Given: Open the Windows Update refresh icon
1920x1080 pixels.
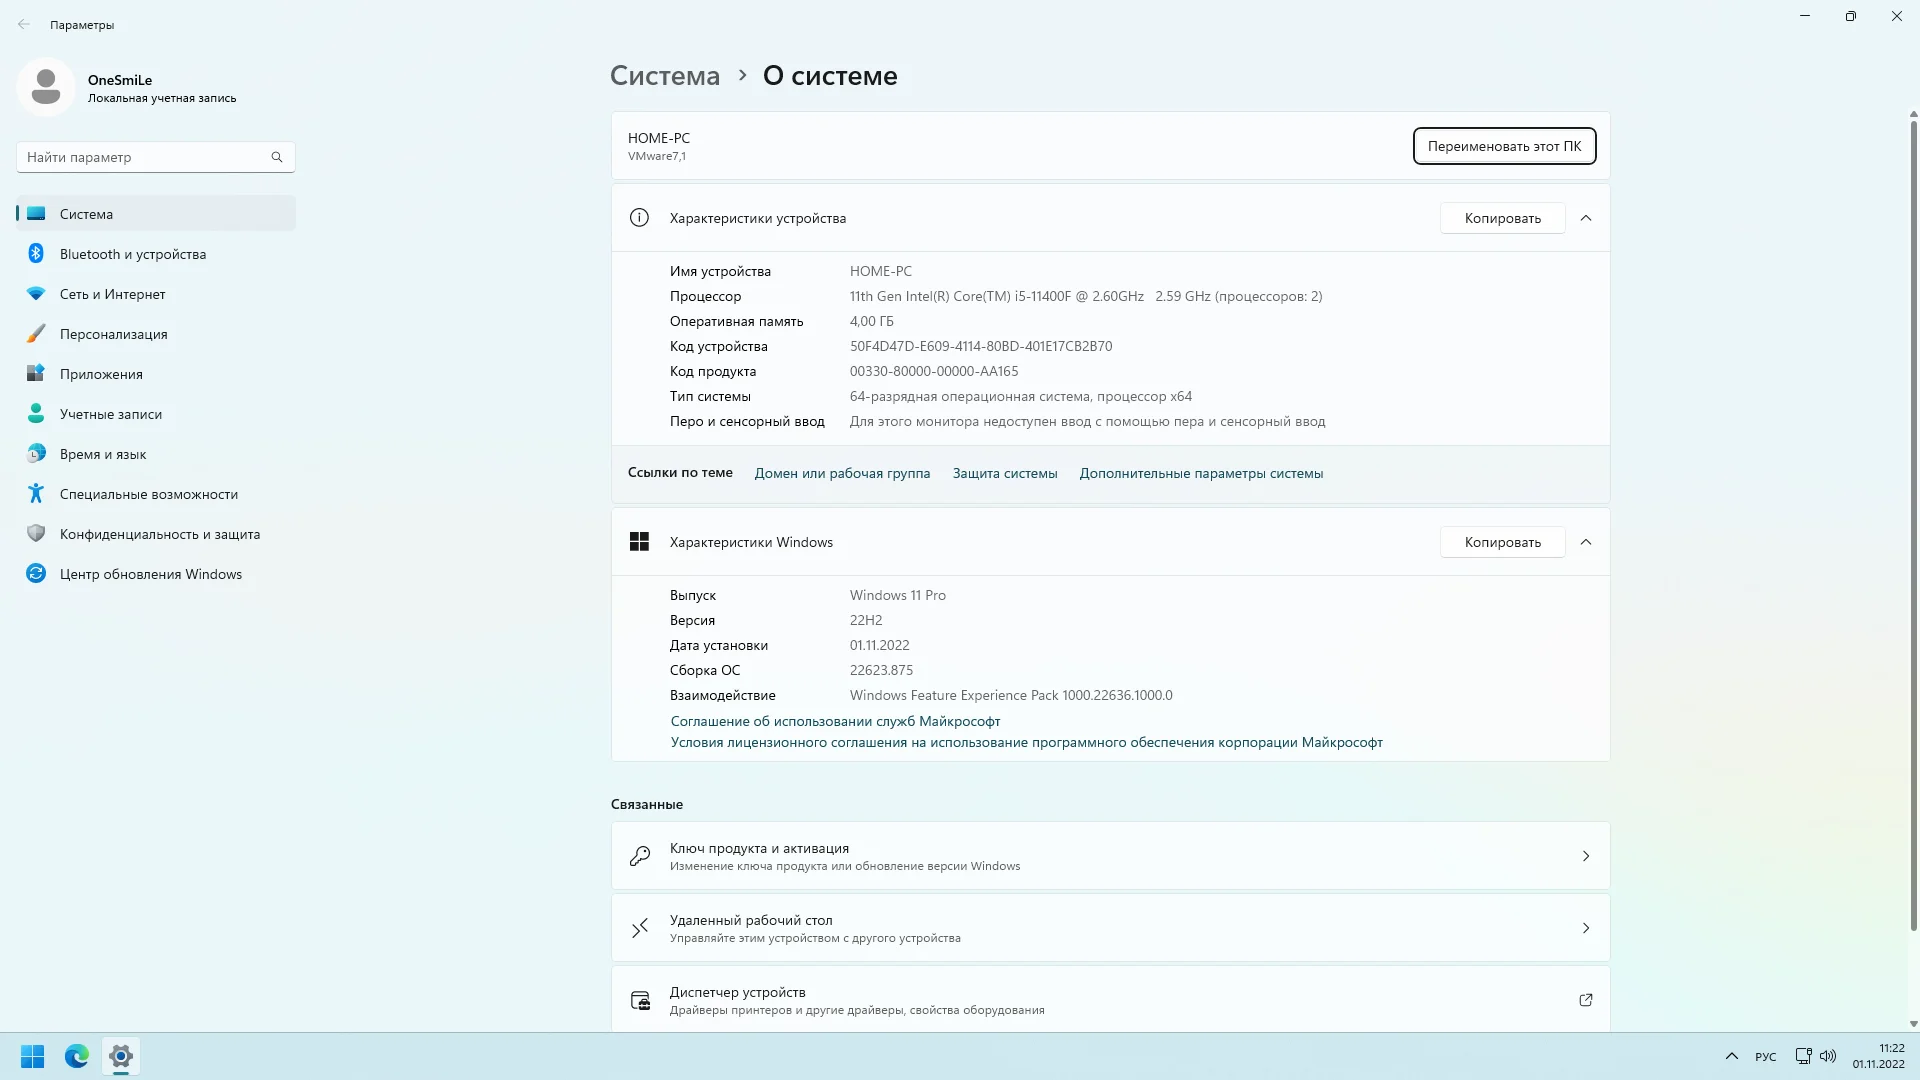Looking at the screenshot, I should pos(36,574).
